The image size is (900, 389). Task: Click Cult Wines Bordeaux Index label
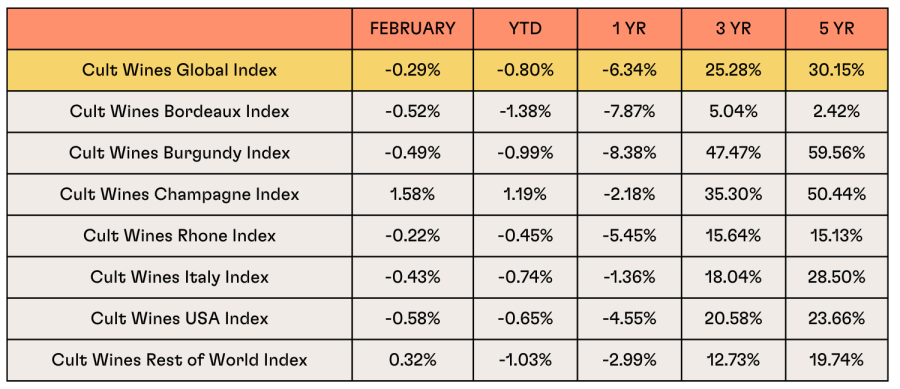[180, 111]
